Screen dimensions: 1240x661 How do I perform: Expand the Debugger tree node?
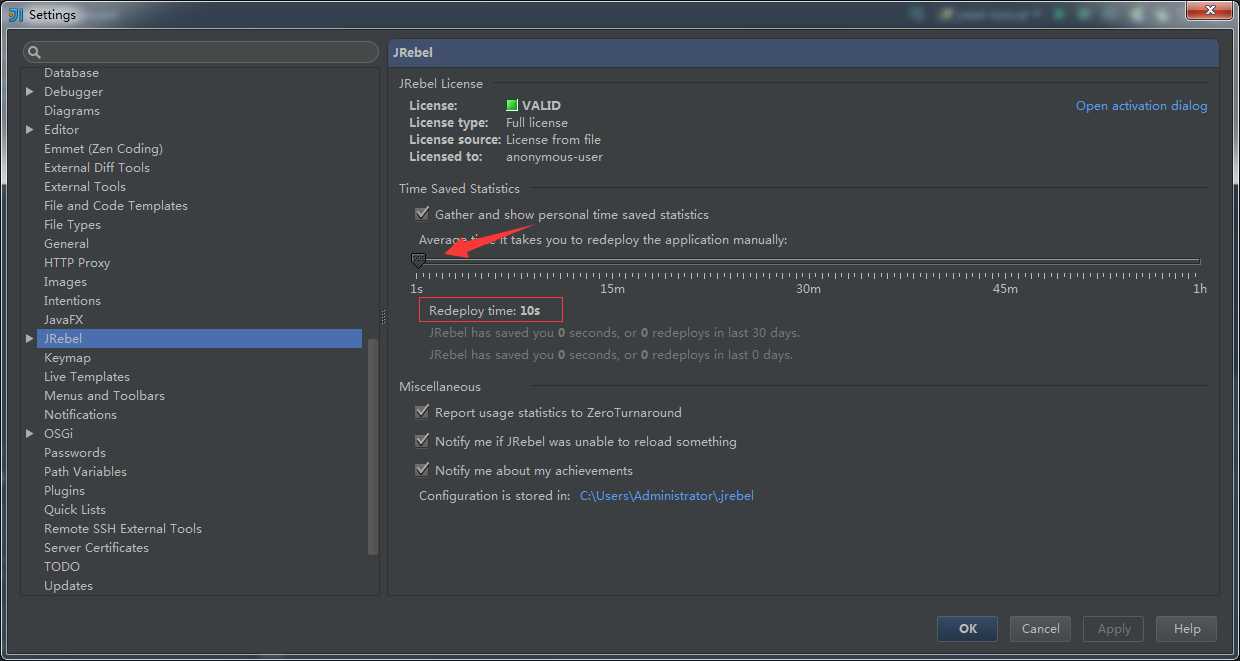(x=30, y=91)
